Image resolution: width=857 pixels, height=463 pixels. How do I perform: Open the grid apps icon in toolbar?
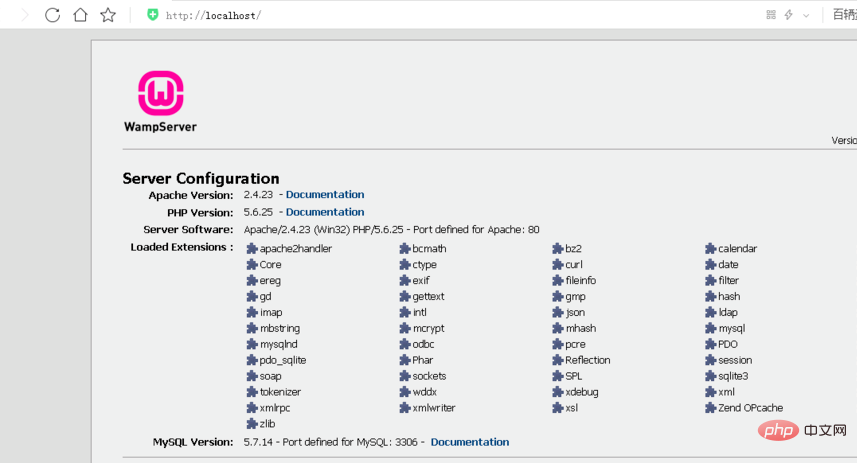coord(771,15)
